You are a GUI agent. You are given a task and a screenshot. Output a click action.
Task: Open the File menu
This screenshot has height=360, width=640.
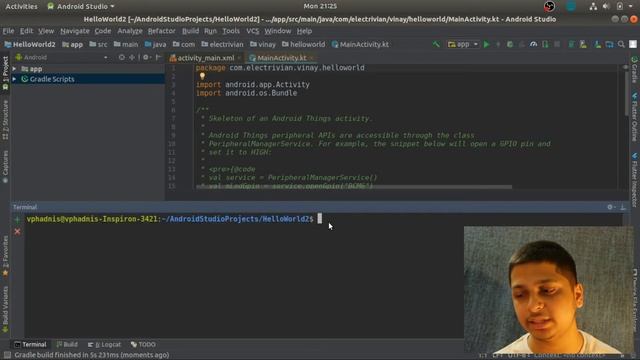click(x=8, y=31)
